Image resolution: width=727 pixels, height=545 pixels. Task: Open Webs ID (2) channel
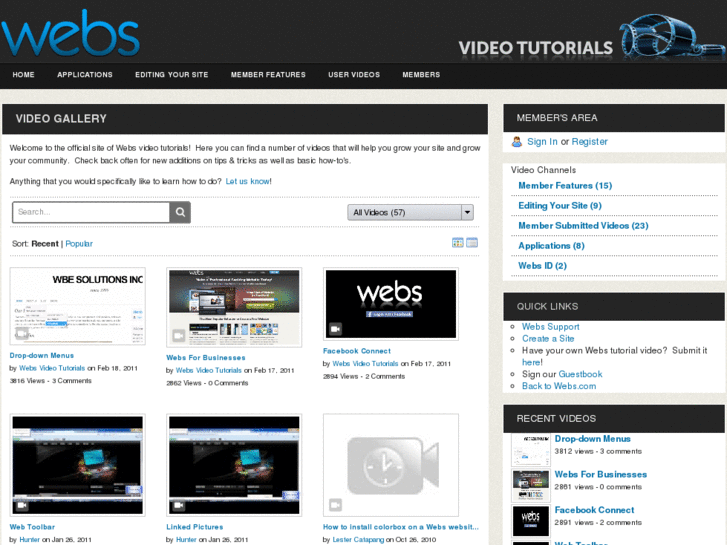[542, 266]
